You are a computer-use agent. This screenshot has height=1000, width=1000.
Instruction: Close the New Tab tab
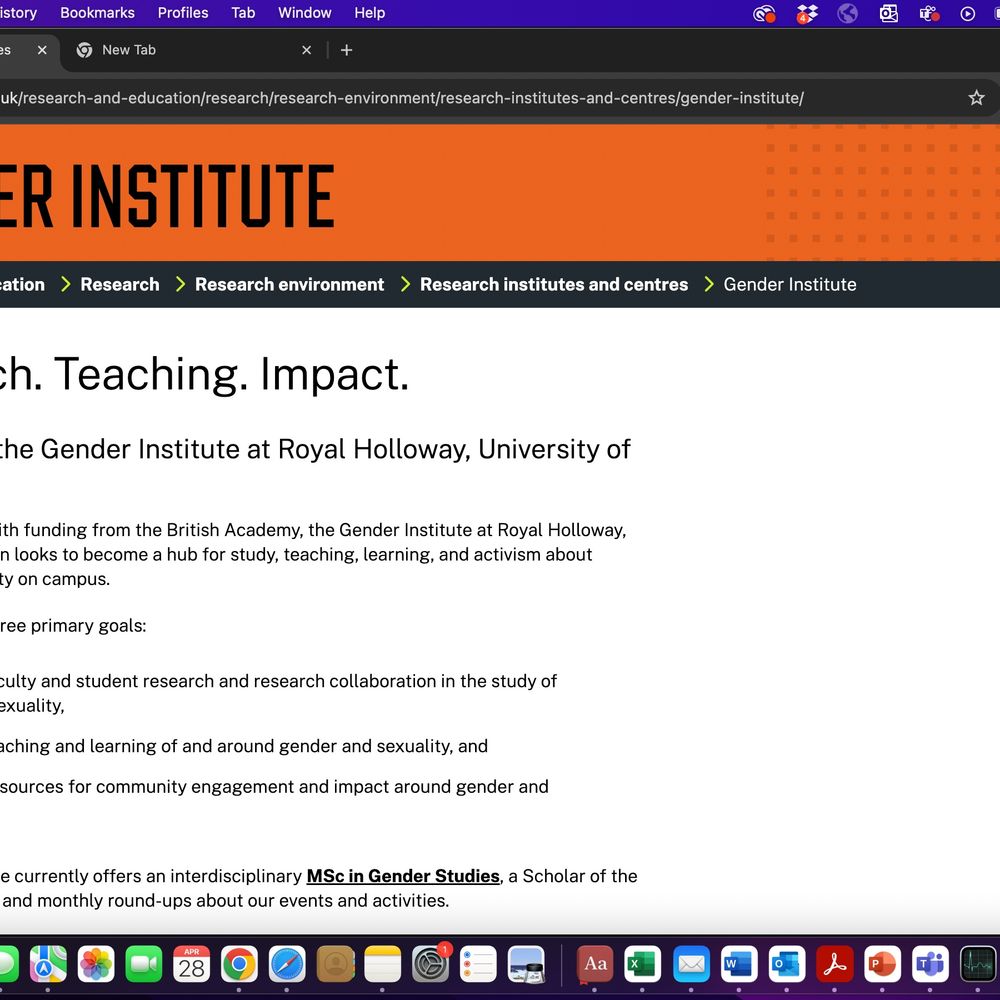pyautogui.click(x=306, y=50)
